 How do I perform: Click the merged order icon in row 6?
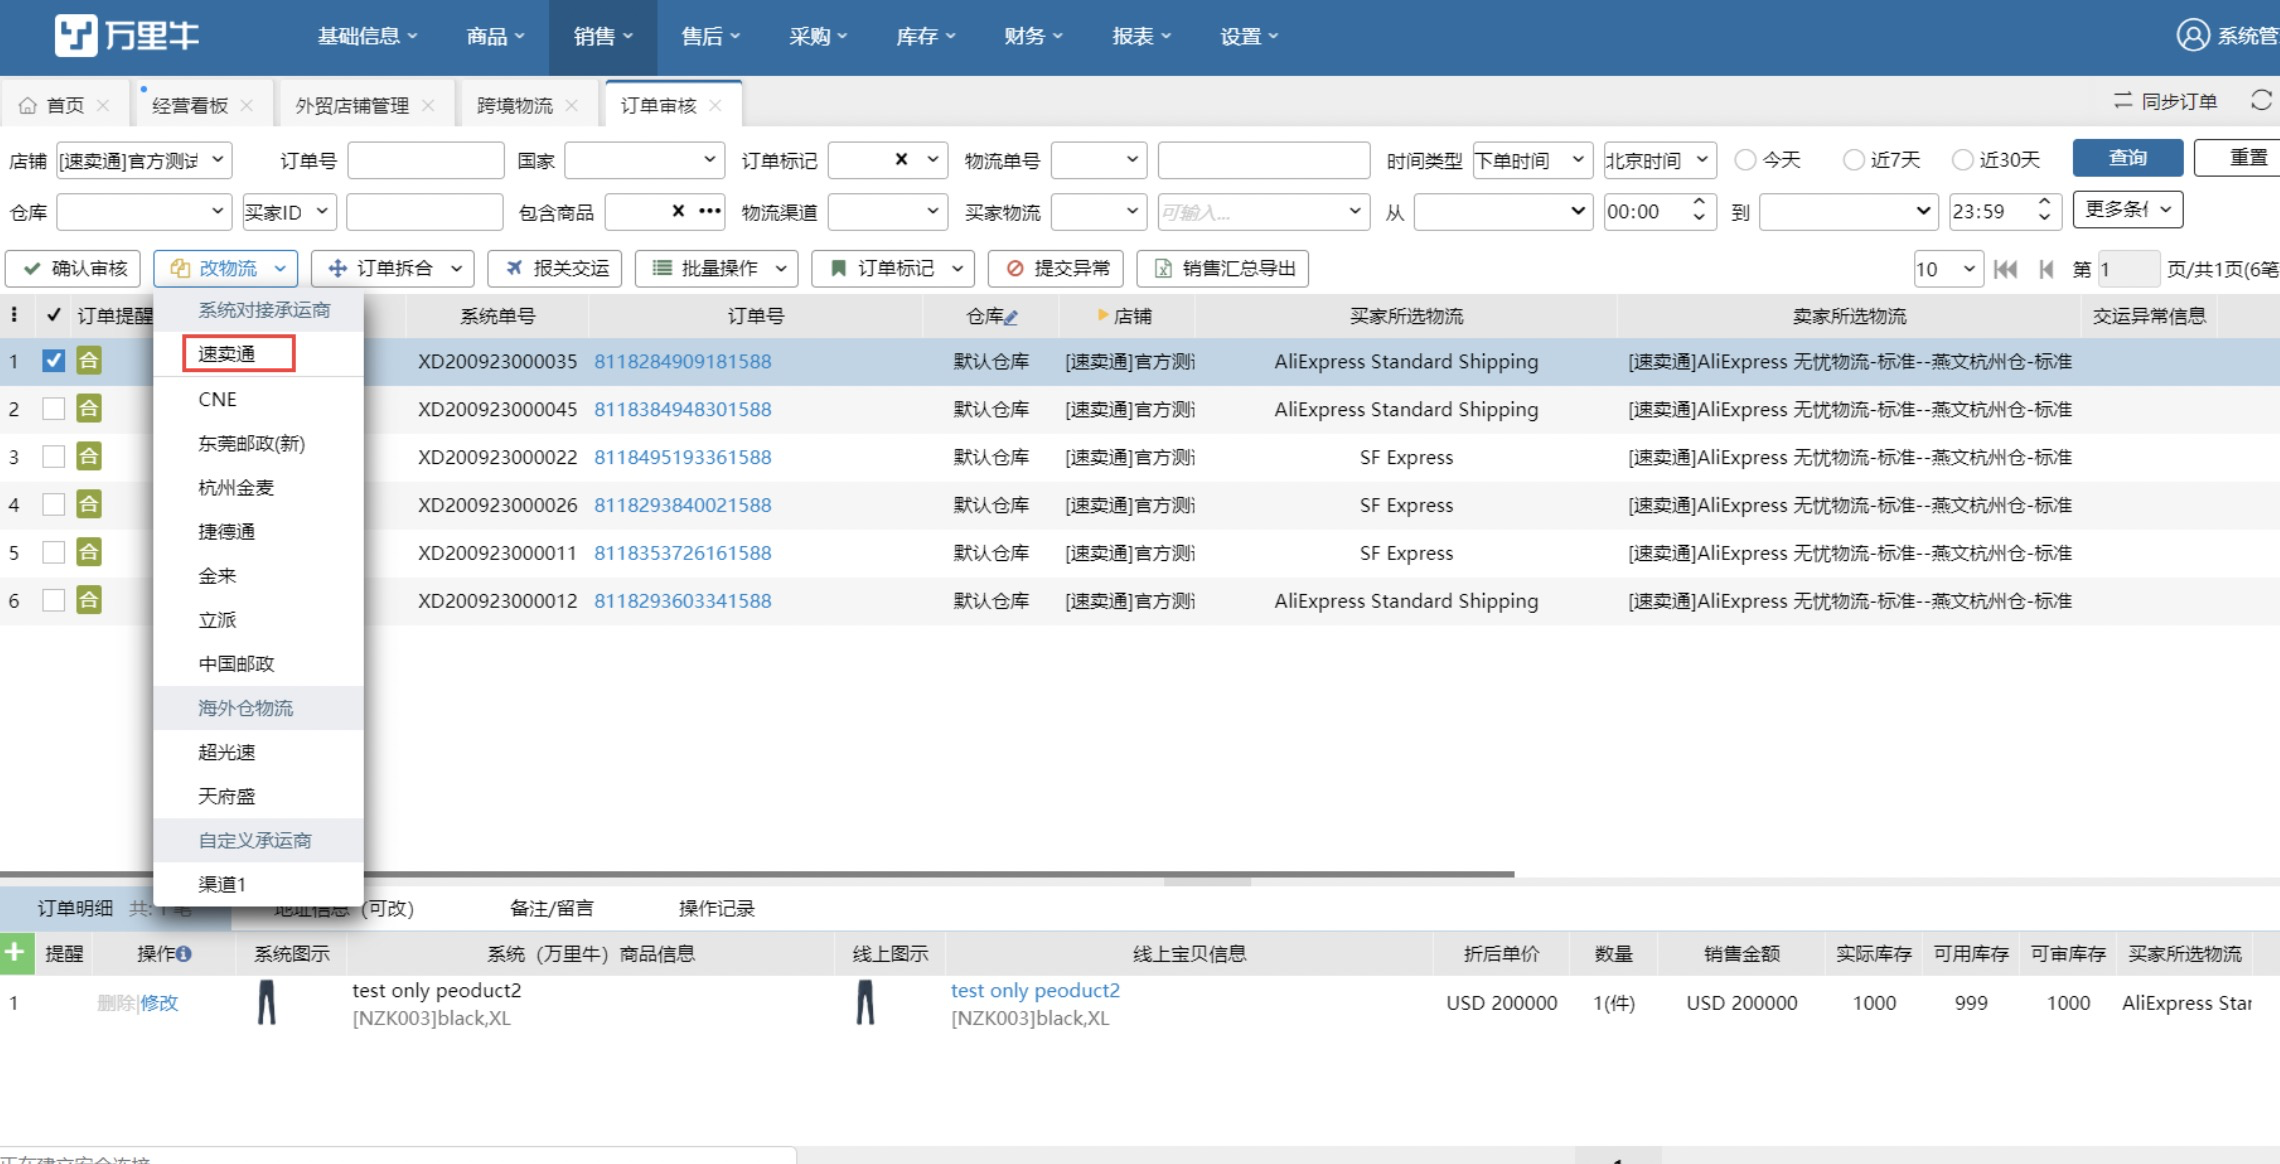pyautogui.click(x=89, y=600)
